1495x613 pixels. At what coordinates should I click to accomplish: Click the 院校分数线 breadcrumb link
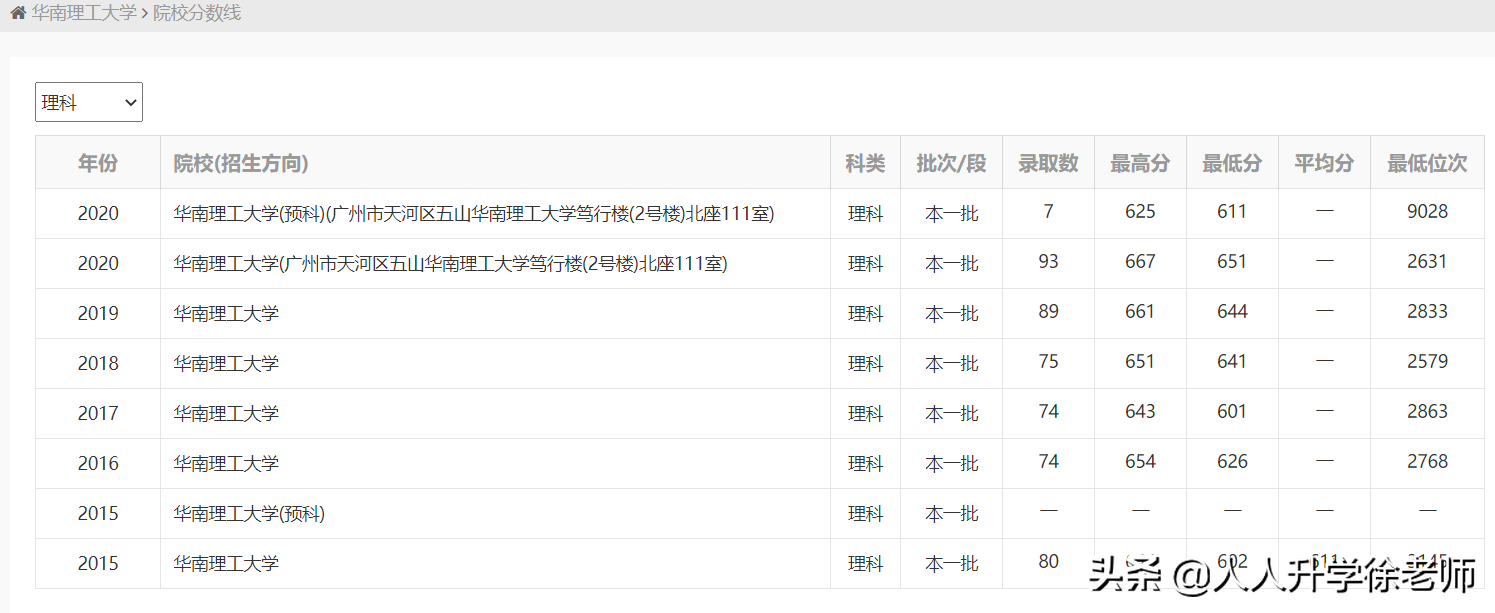193,14
